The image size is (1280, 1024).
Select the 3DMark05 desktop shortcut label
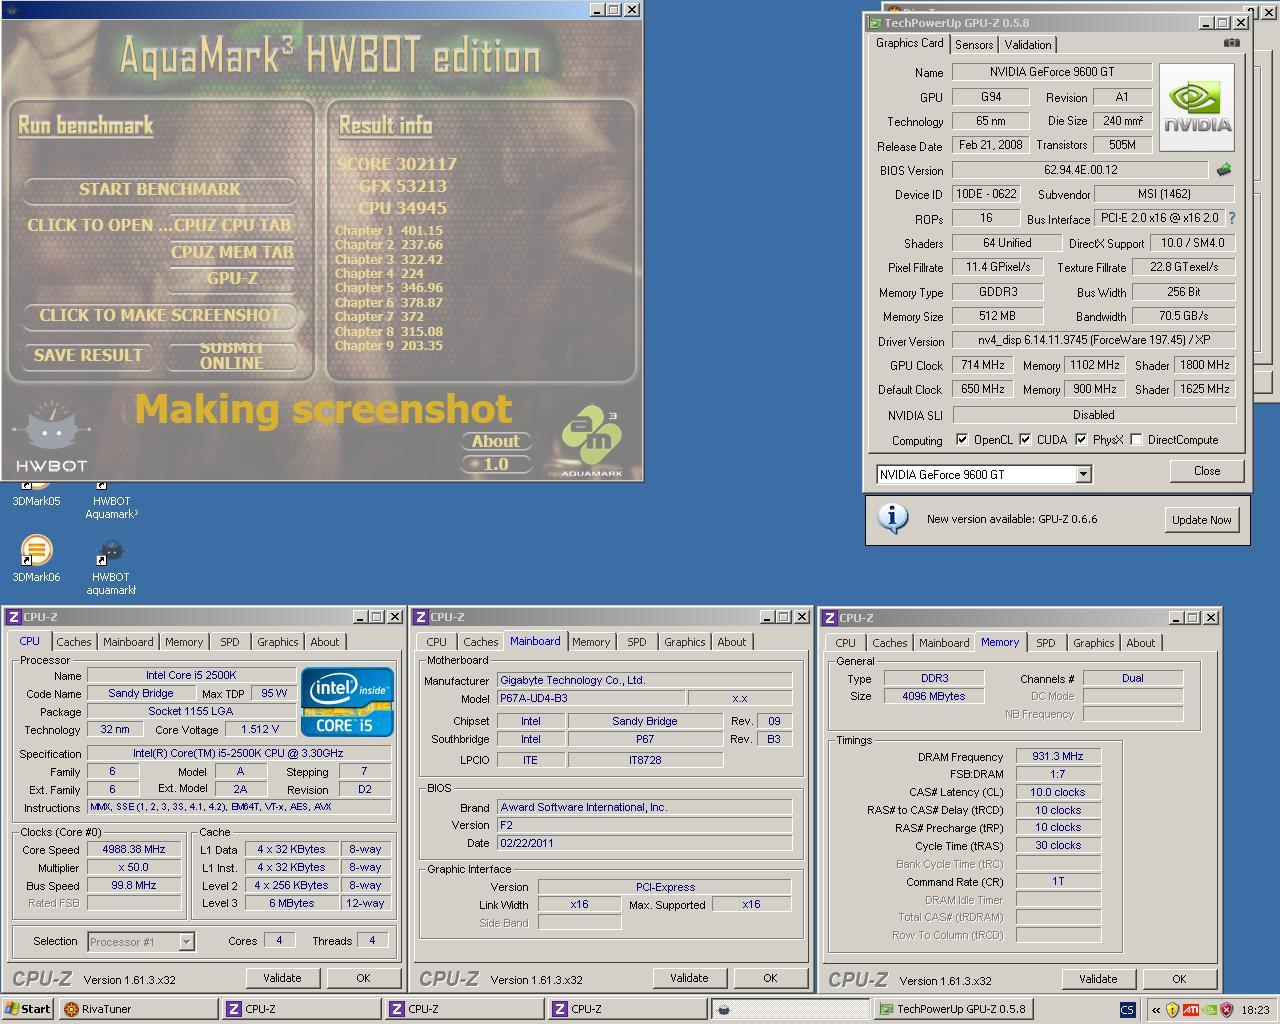36,501
